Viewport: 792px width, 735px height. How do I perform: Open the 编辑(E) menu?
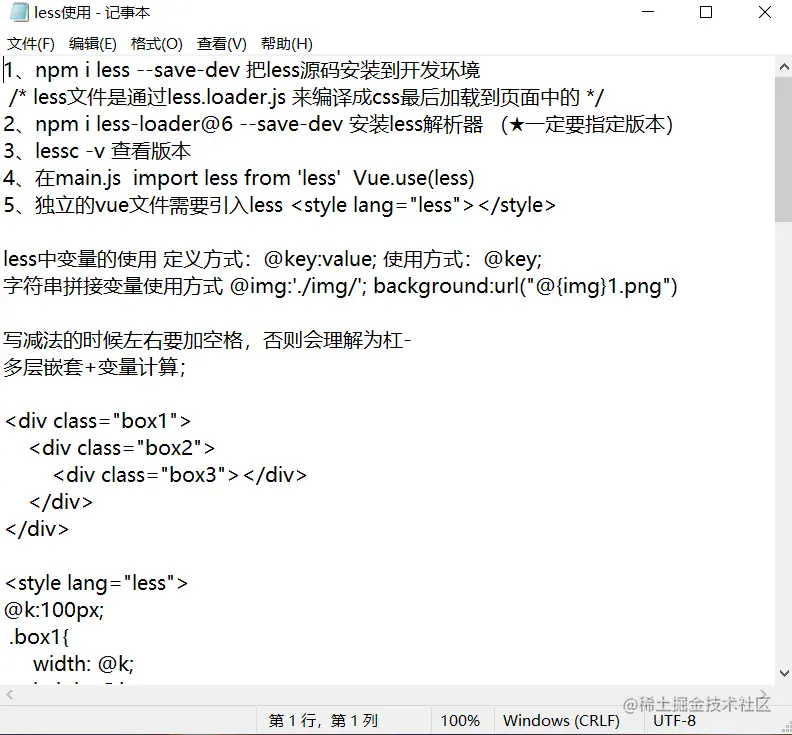93,44
